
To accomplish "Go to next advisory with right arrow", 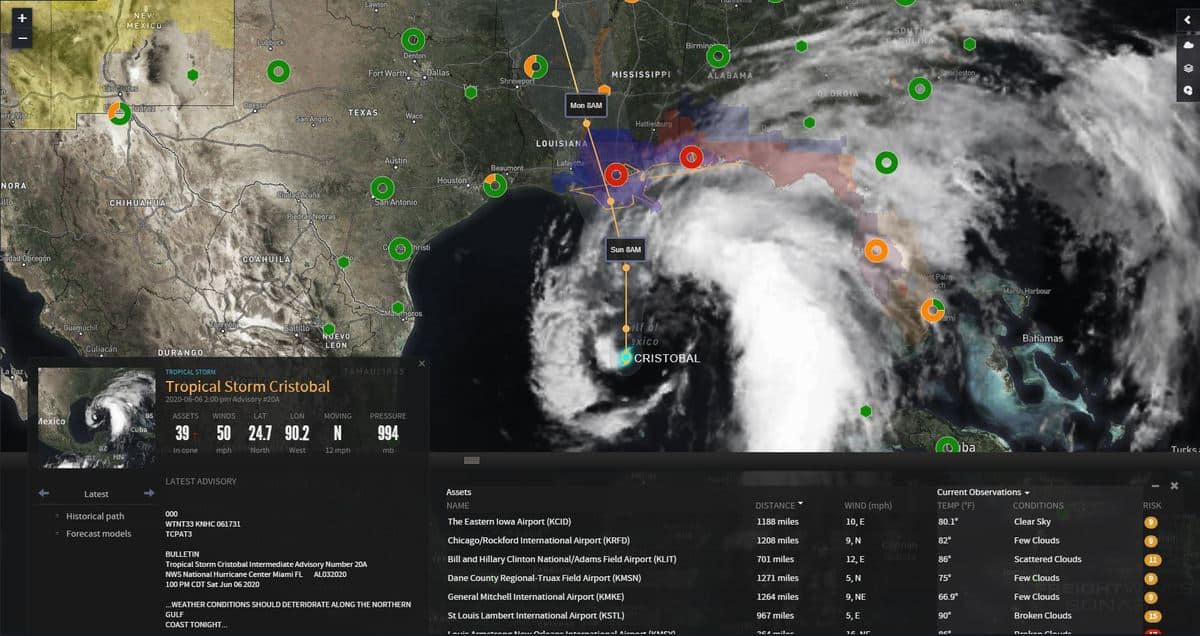I will [150, 493].
